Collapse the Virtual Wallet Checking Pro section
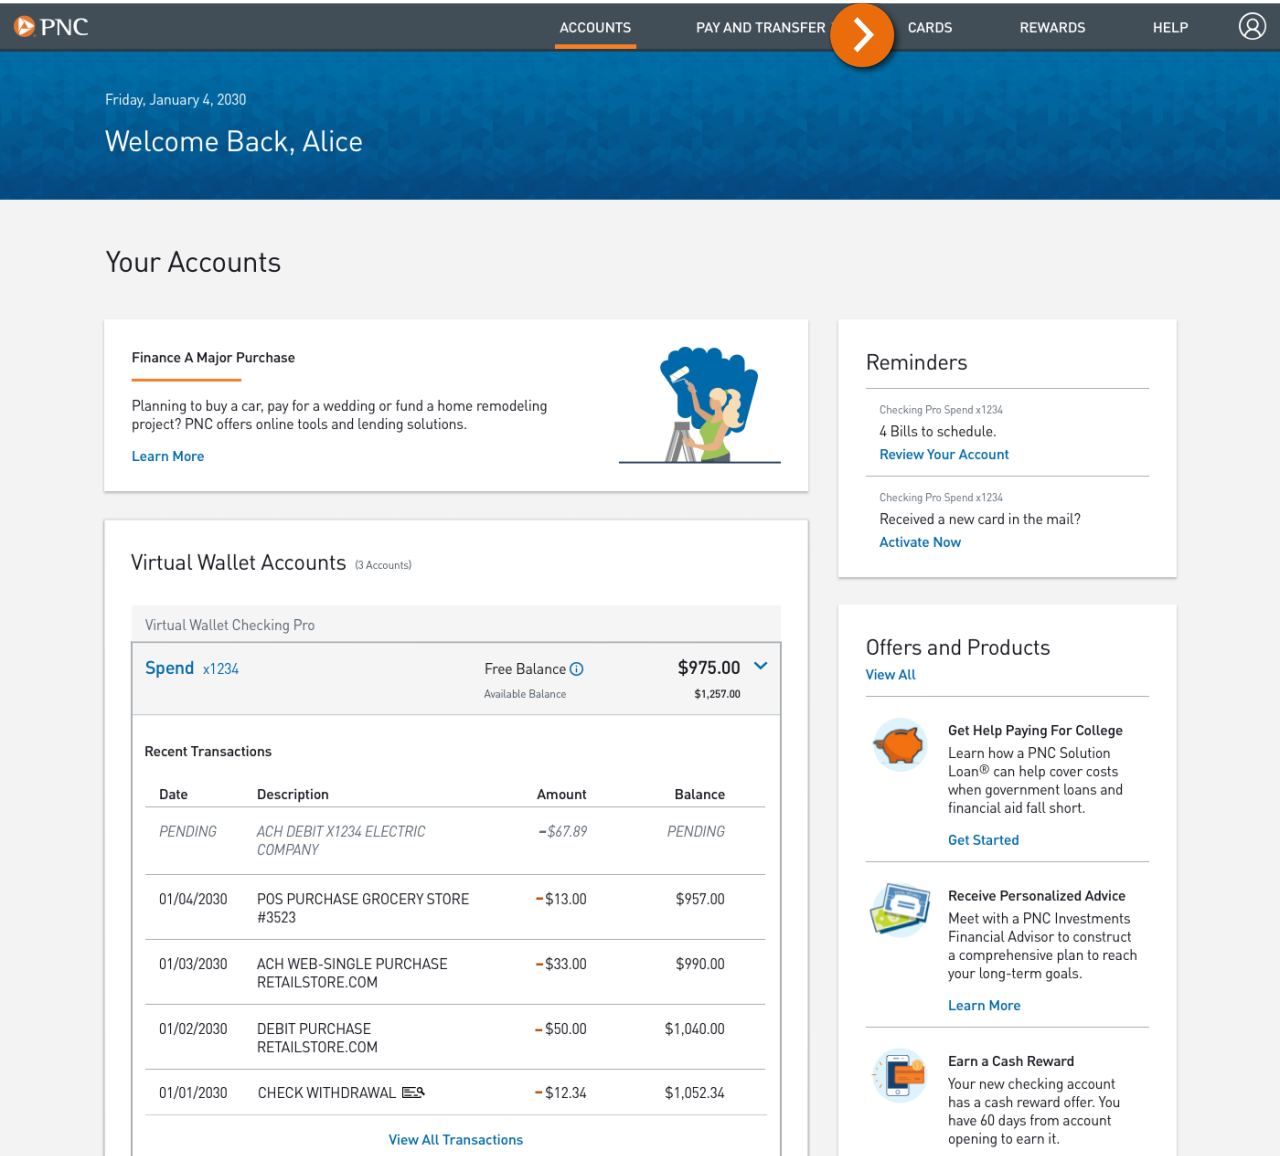1280x1156 pixels. pyautogui.click(x=229, y=624)
